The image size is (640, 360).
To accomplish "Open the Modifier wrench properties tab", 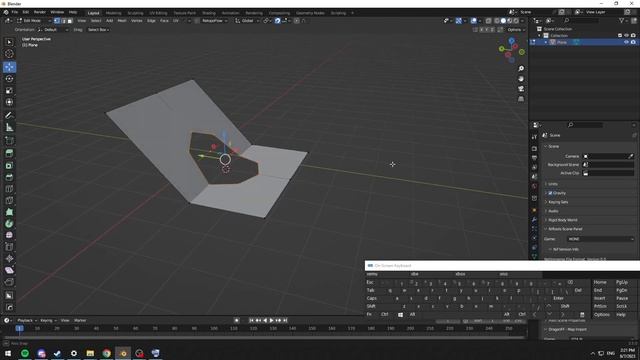I will [534, 220].
